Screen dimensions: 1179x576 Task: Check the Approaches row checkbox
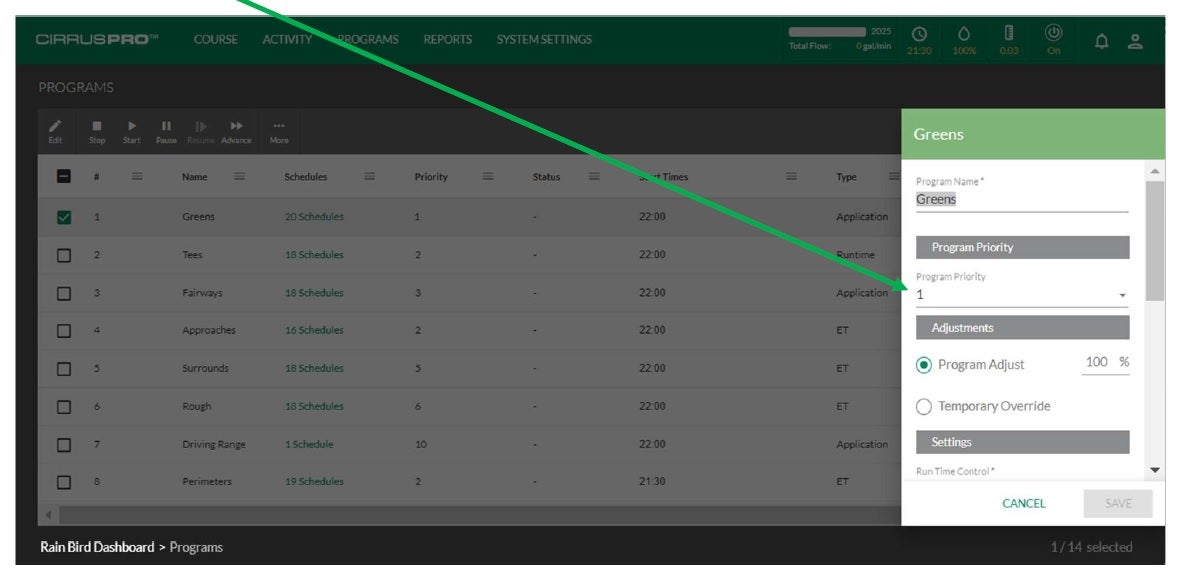pos(64,331)
